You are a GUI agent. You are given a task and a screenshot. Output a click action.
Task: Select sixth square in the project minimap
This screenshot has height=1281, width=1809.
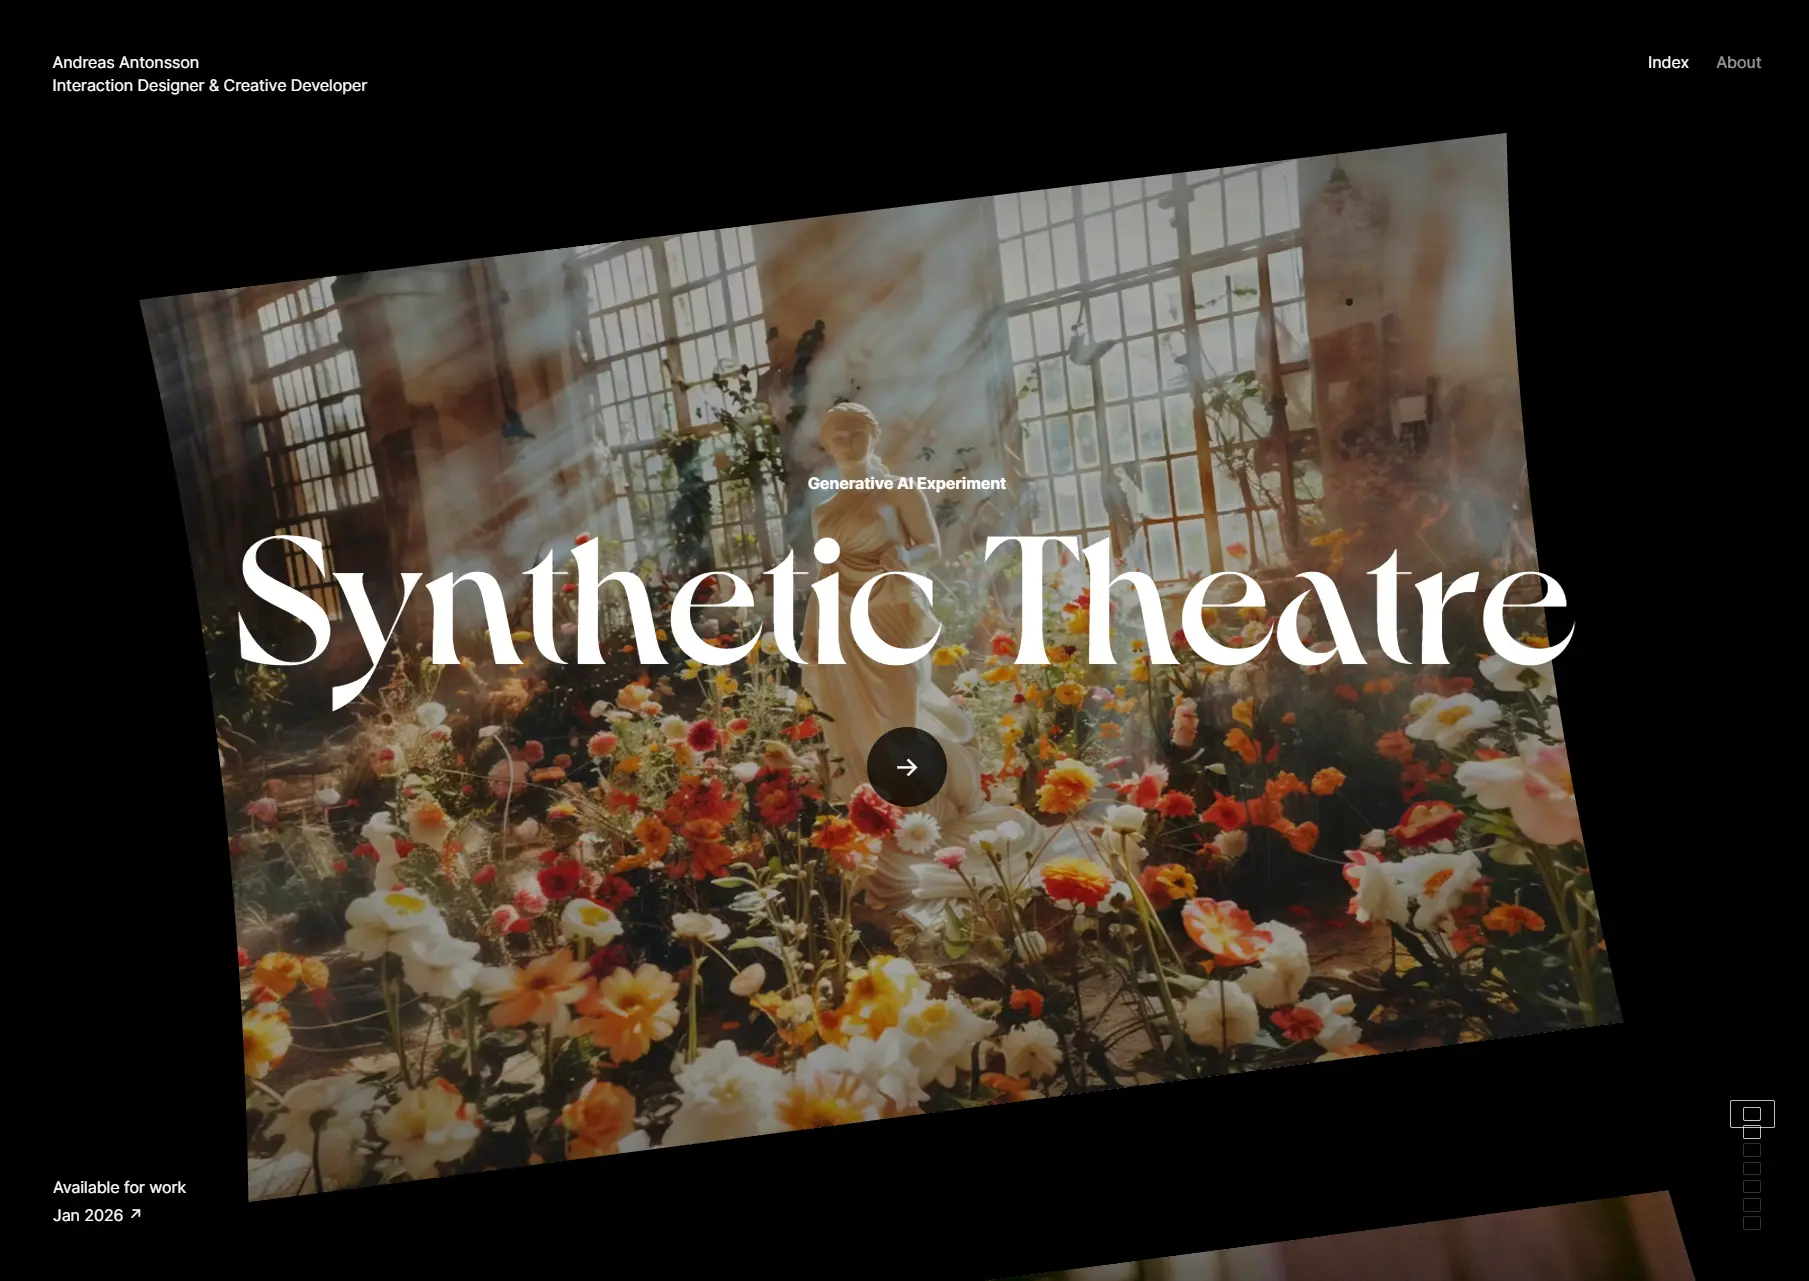click(x=1752, y=1205)
